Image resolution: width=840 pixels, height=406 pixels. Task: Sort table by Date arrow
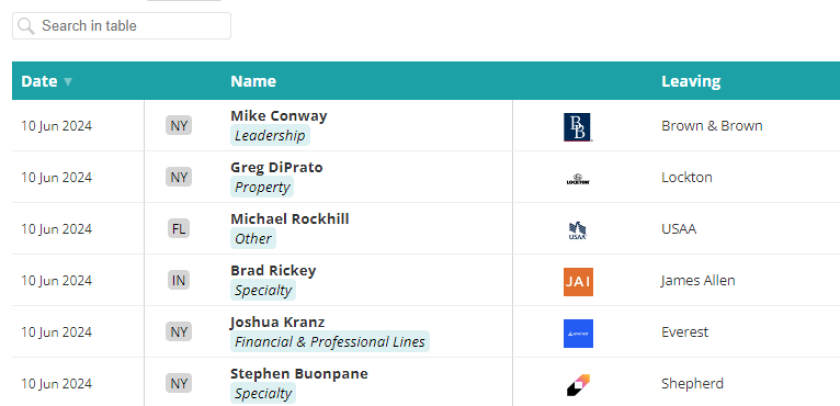pyautogui.click(x=68, y=82)
